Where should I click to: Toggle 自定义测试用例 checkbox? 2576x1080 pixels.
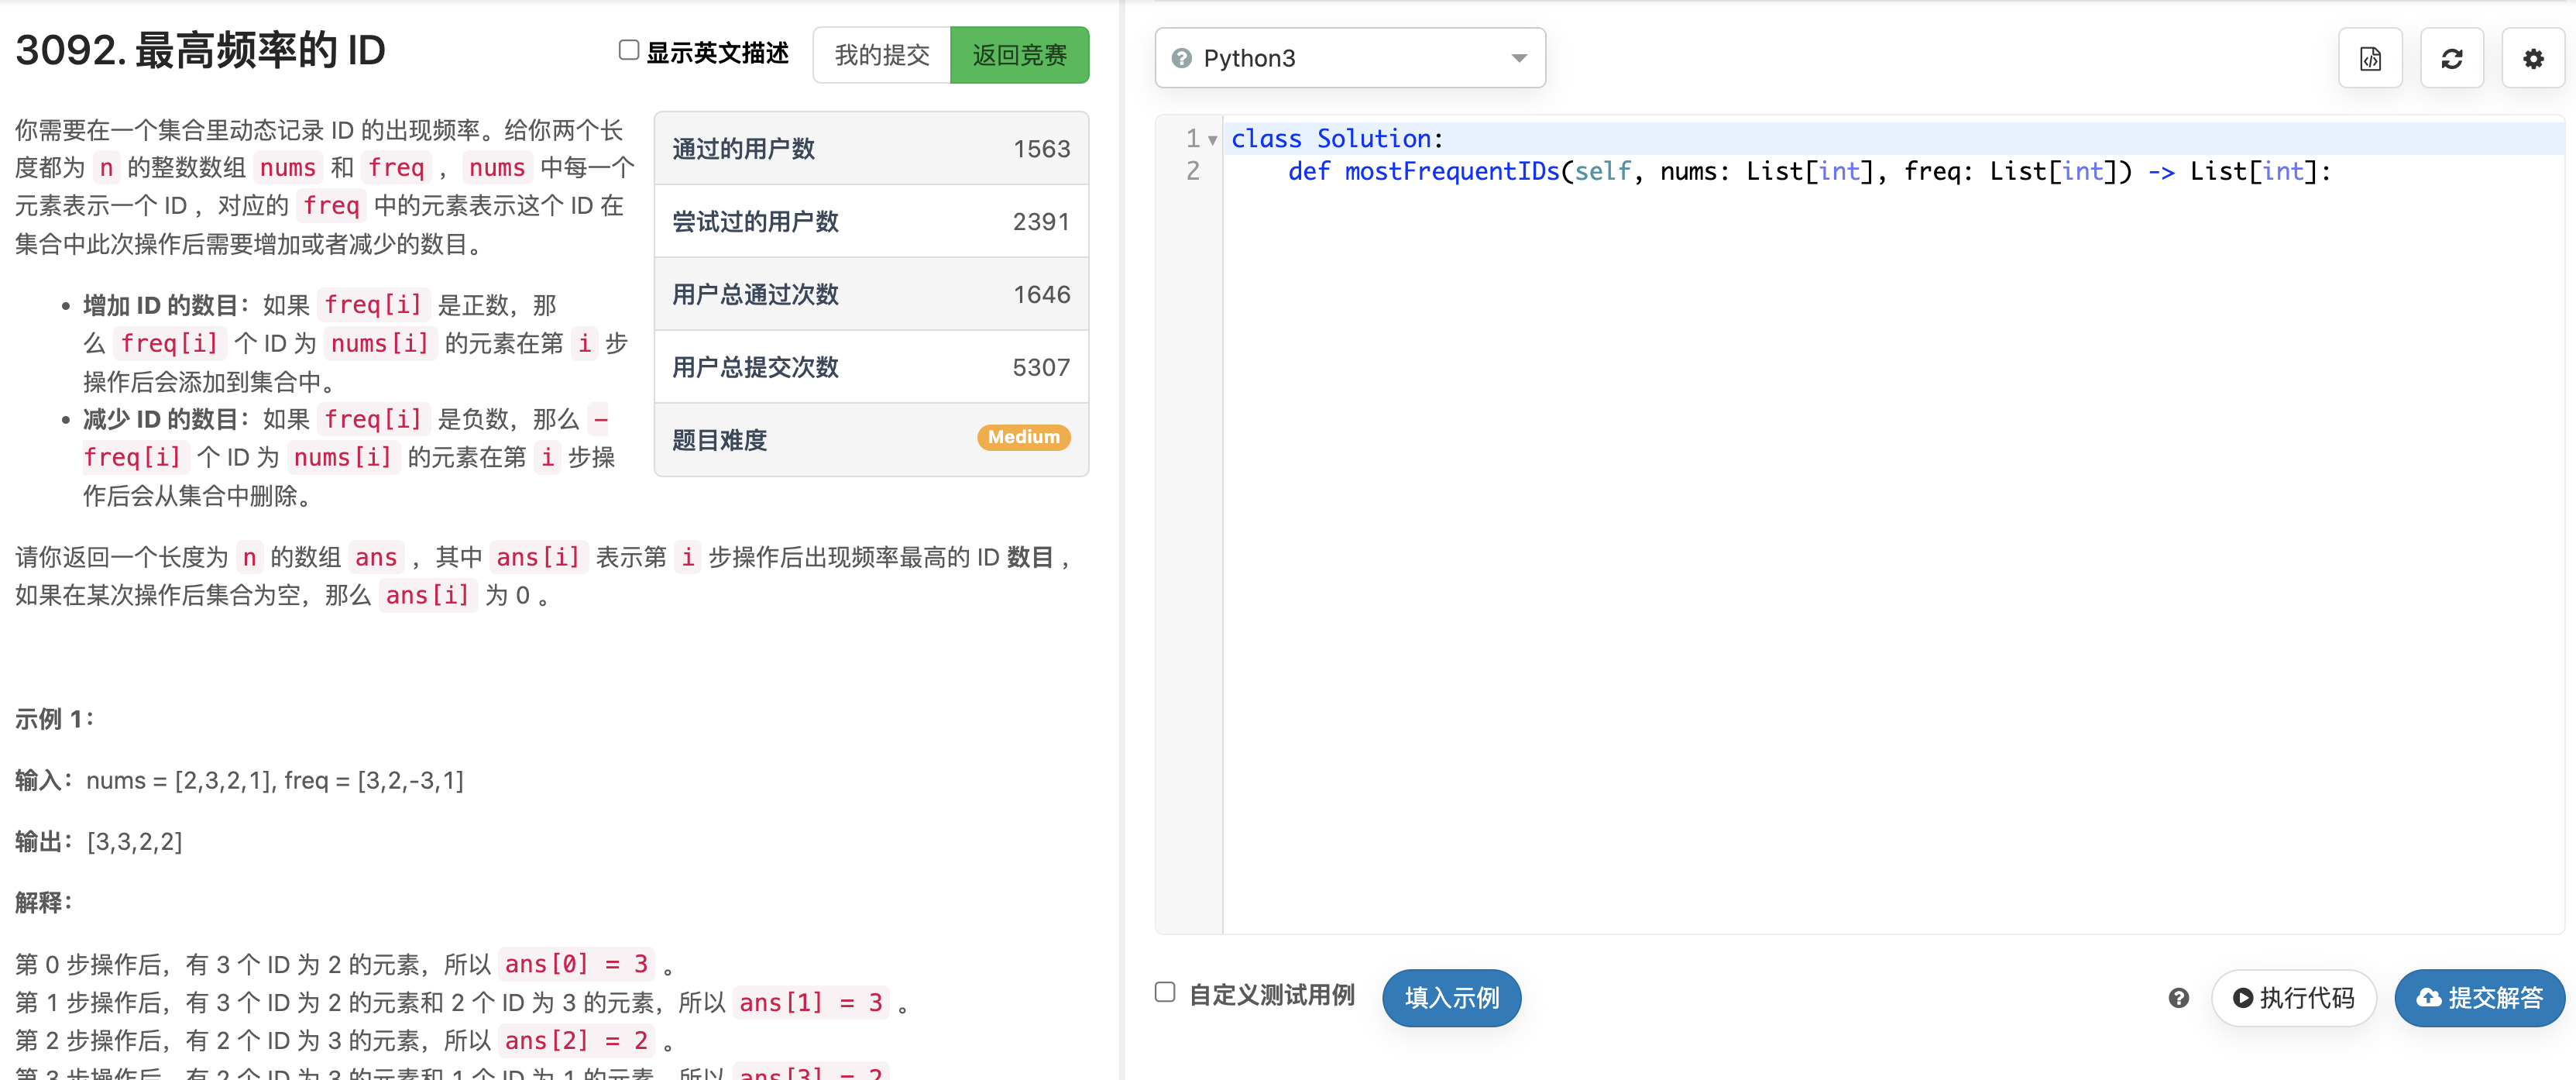coord(1165,993)
